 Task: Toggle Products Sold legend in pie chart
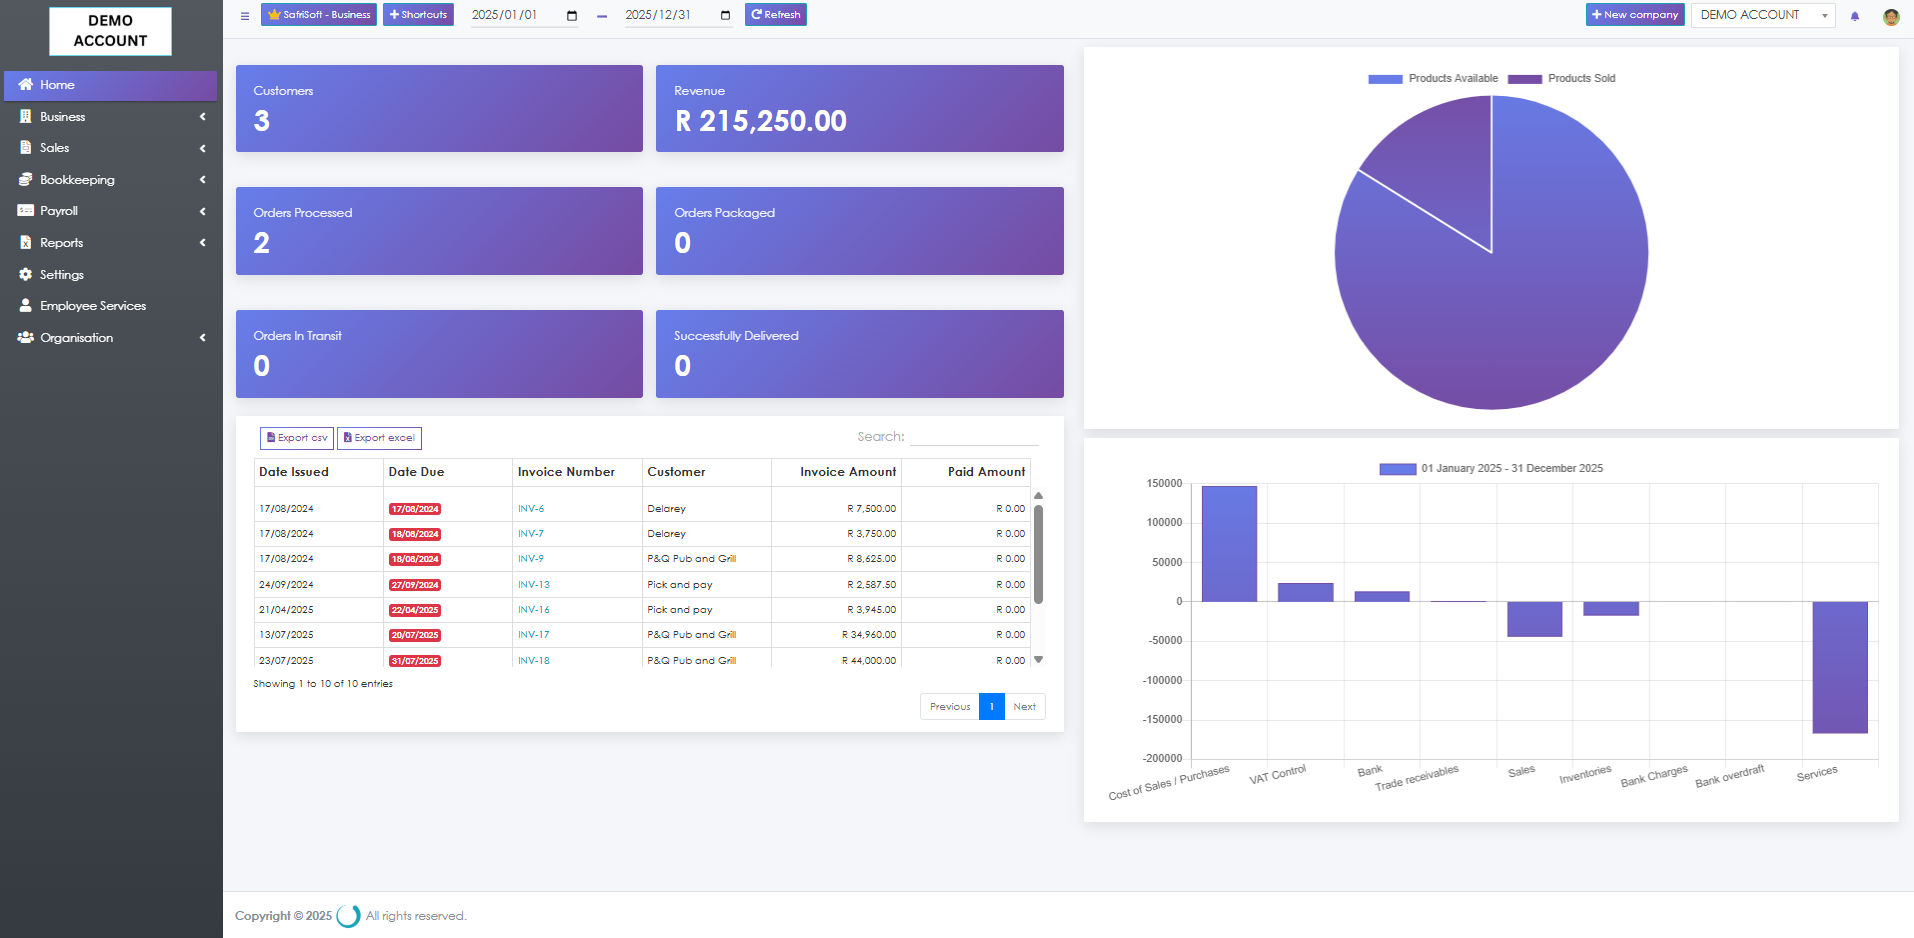tap(1561, 78)
